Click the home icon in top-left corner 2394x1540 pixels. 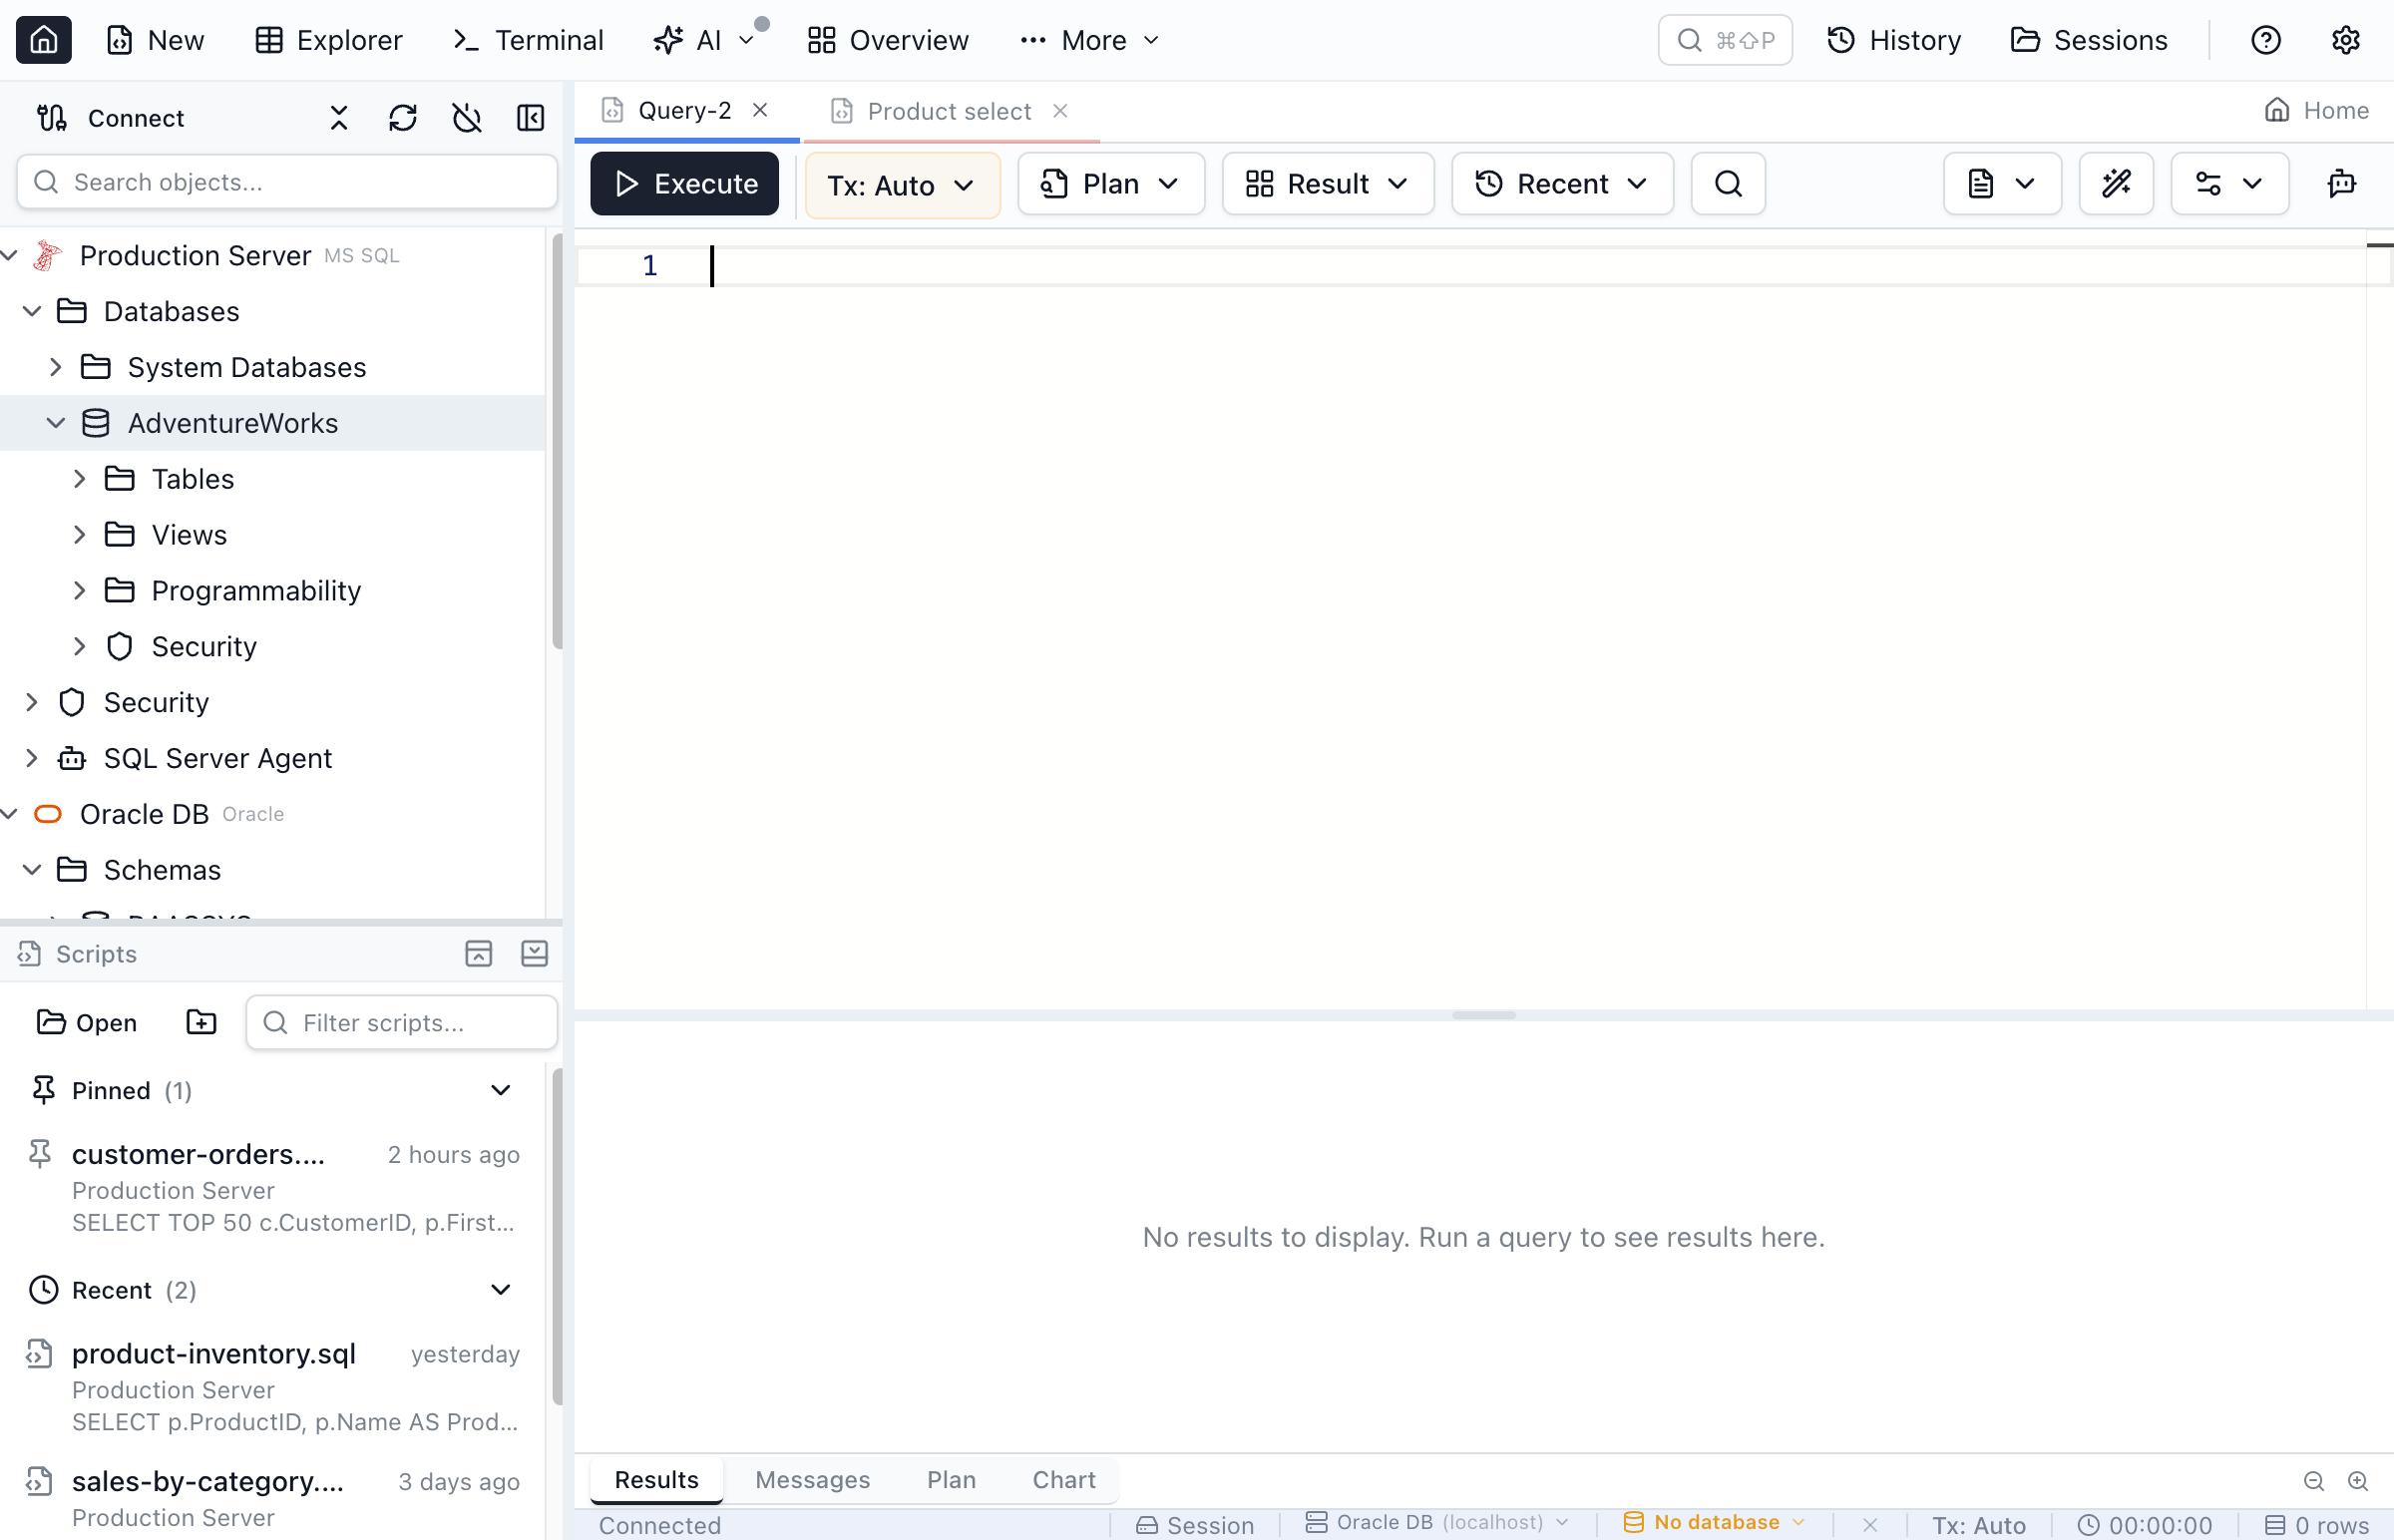(43, 40)
